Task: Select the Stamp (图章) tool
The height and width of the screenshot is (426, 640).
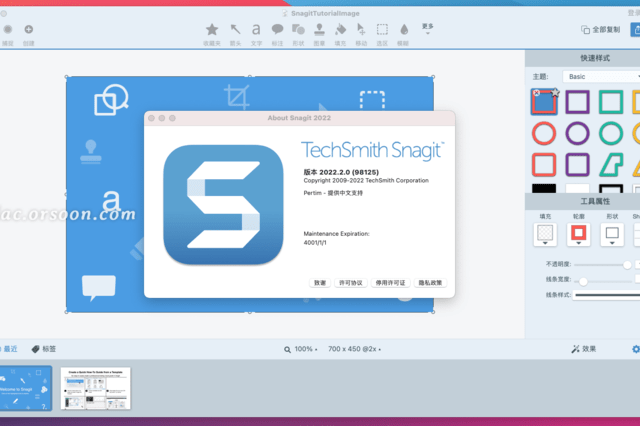Action: click(320, 29)
